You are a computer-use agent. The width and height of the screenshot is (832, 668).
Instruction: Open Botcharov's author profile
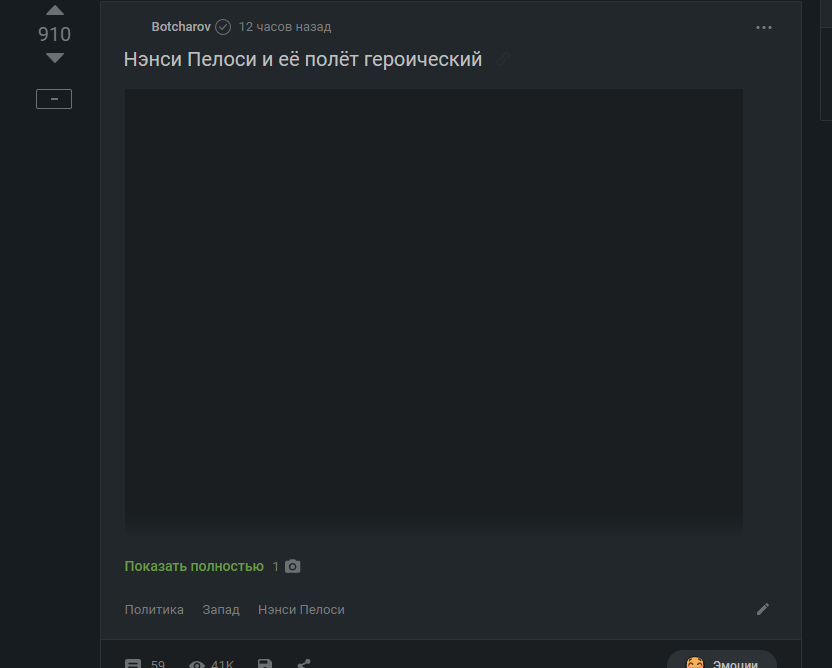(x=181, y=27)
